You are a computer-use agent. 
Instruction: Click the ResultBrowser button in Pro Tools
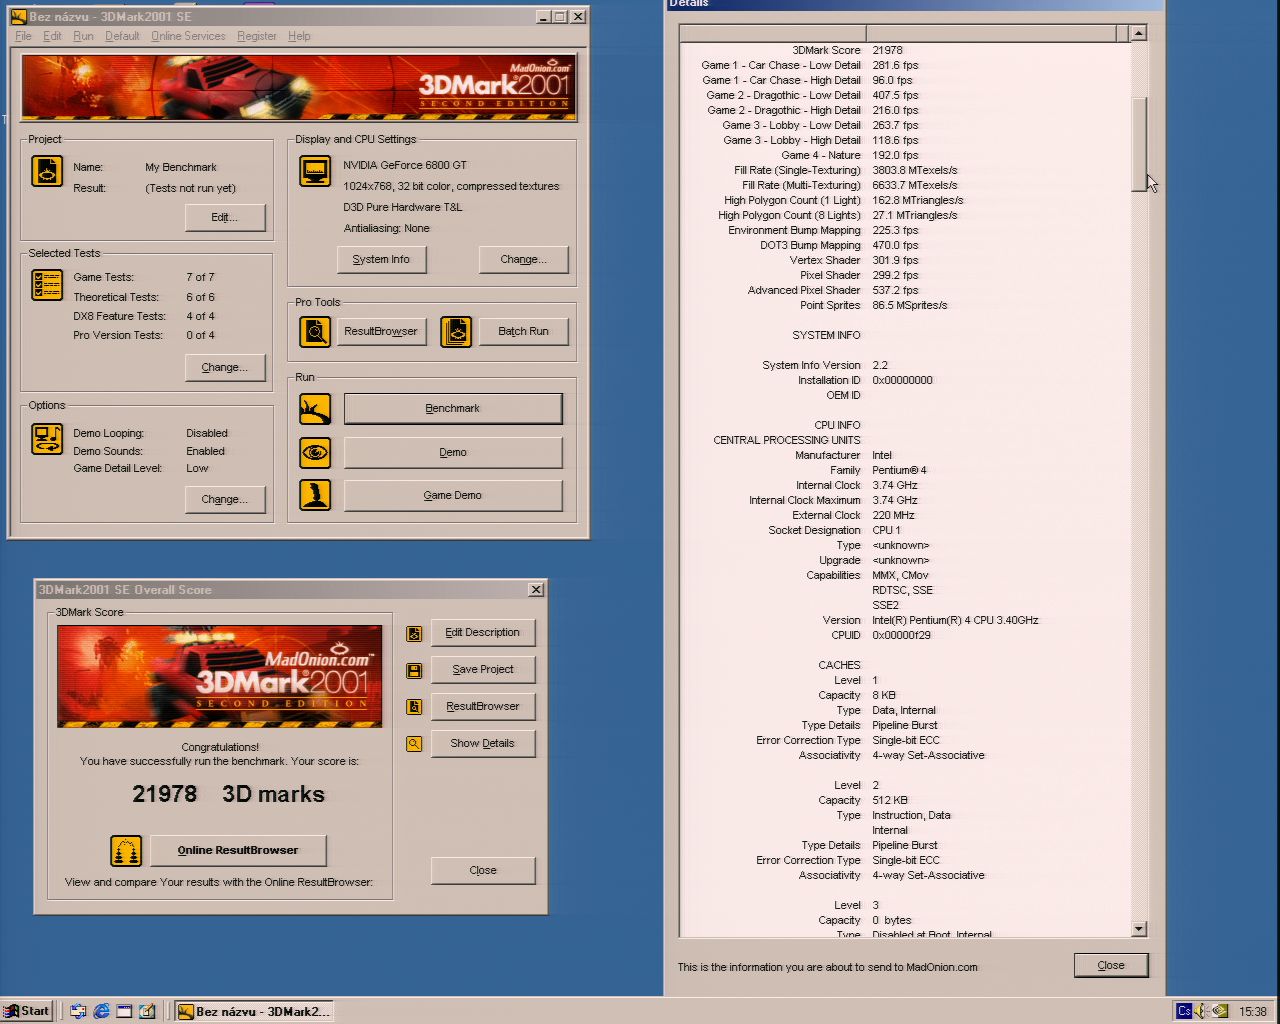(x=381, y=331)
